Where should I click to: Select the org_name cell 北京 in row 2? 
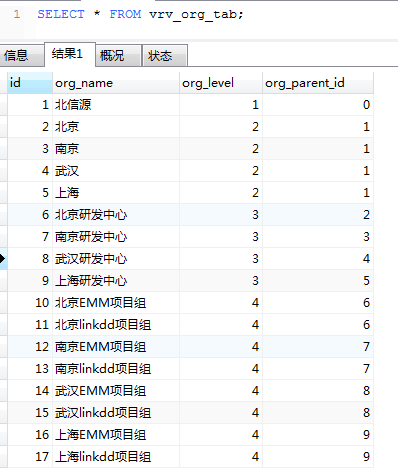[x=116, y=127]
